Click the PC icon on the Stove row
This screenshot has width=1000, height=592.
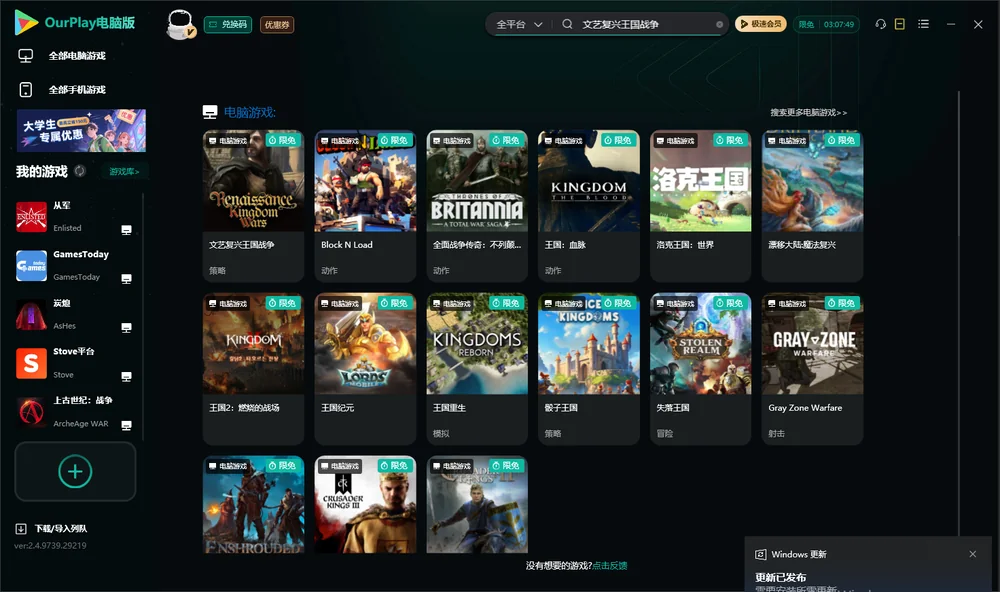(x=126, y=376)
